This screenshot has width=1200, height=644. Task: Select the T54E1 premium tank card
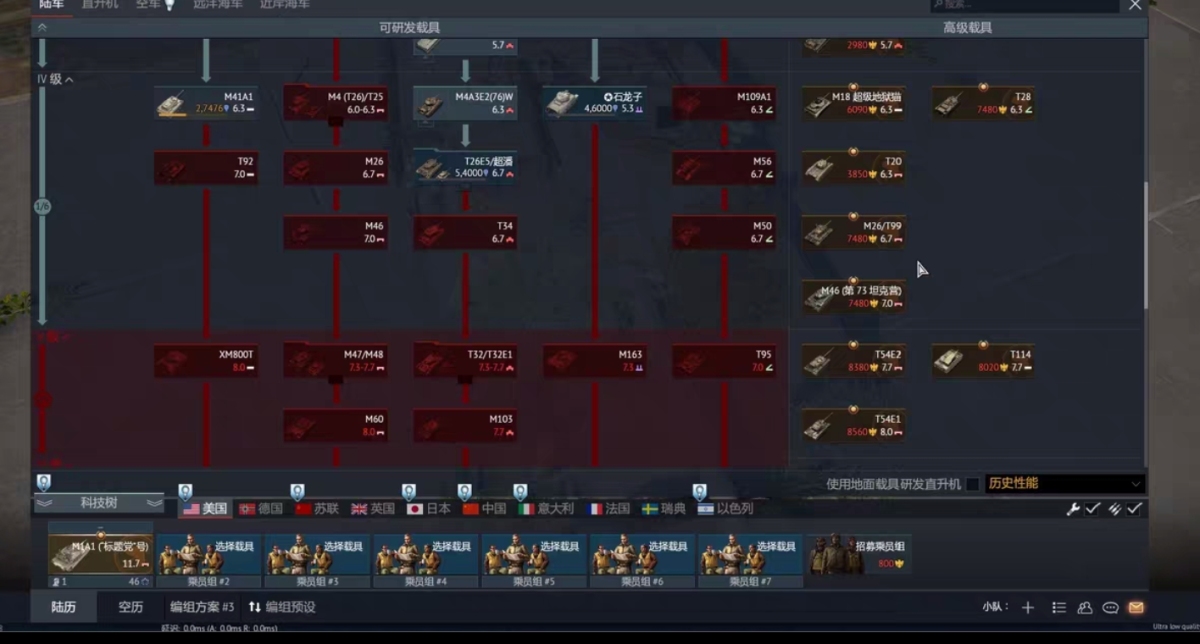click(854, 425)
